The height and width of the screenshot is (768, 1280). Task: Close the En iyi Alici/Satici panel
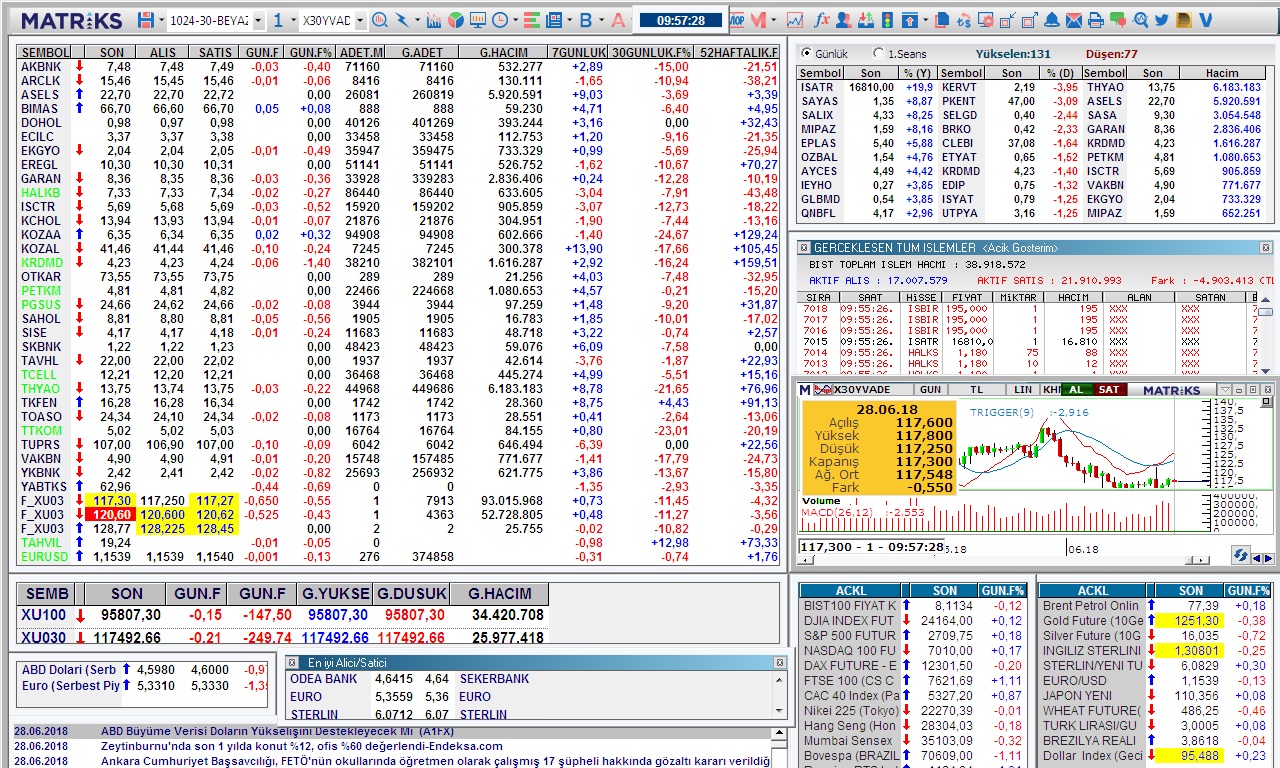[x=780, y=662]
